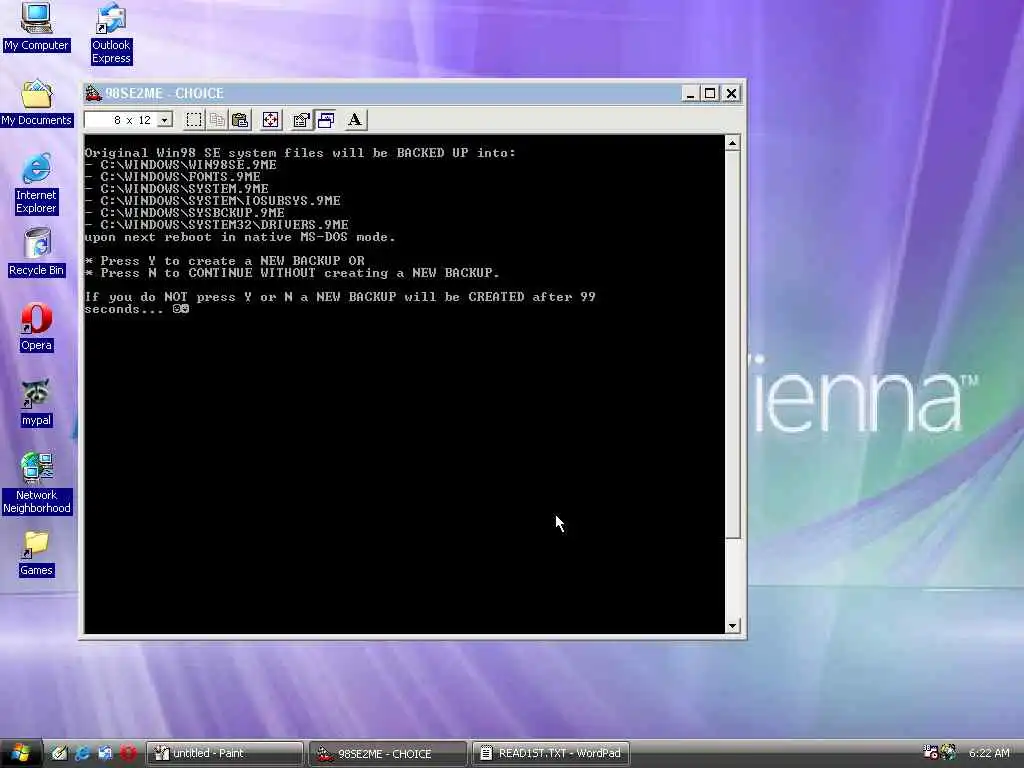Click the Copy icon in console toolbar
1024x768 pixels.
pyautogui.click(x=217, y=120)
